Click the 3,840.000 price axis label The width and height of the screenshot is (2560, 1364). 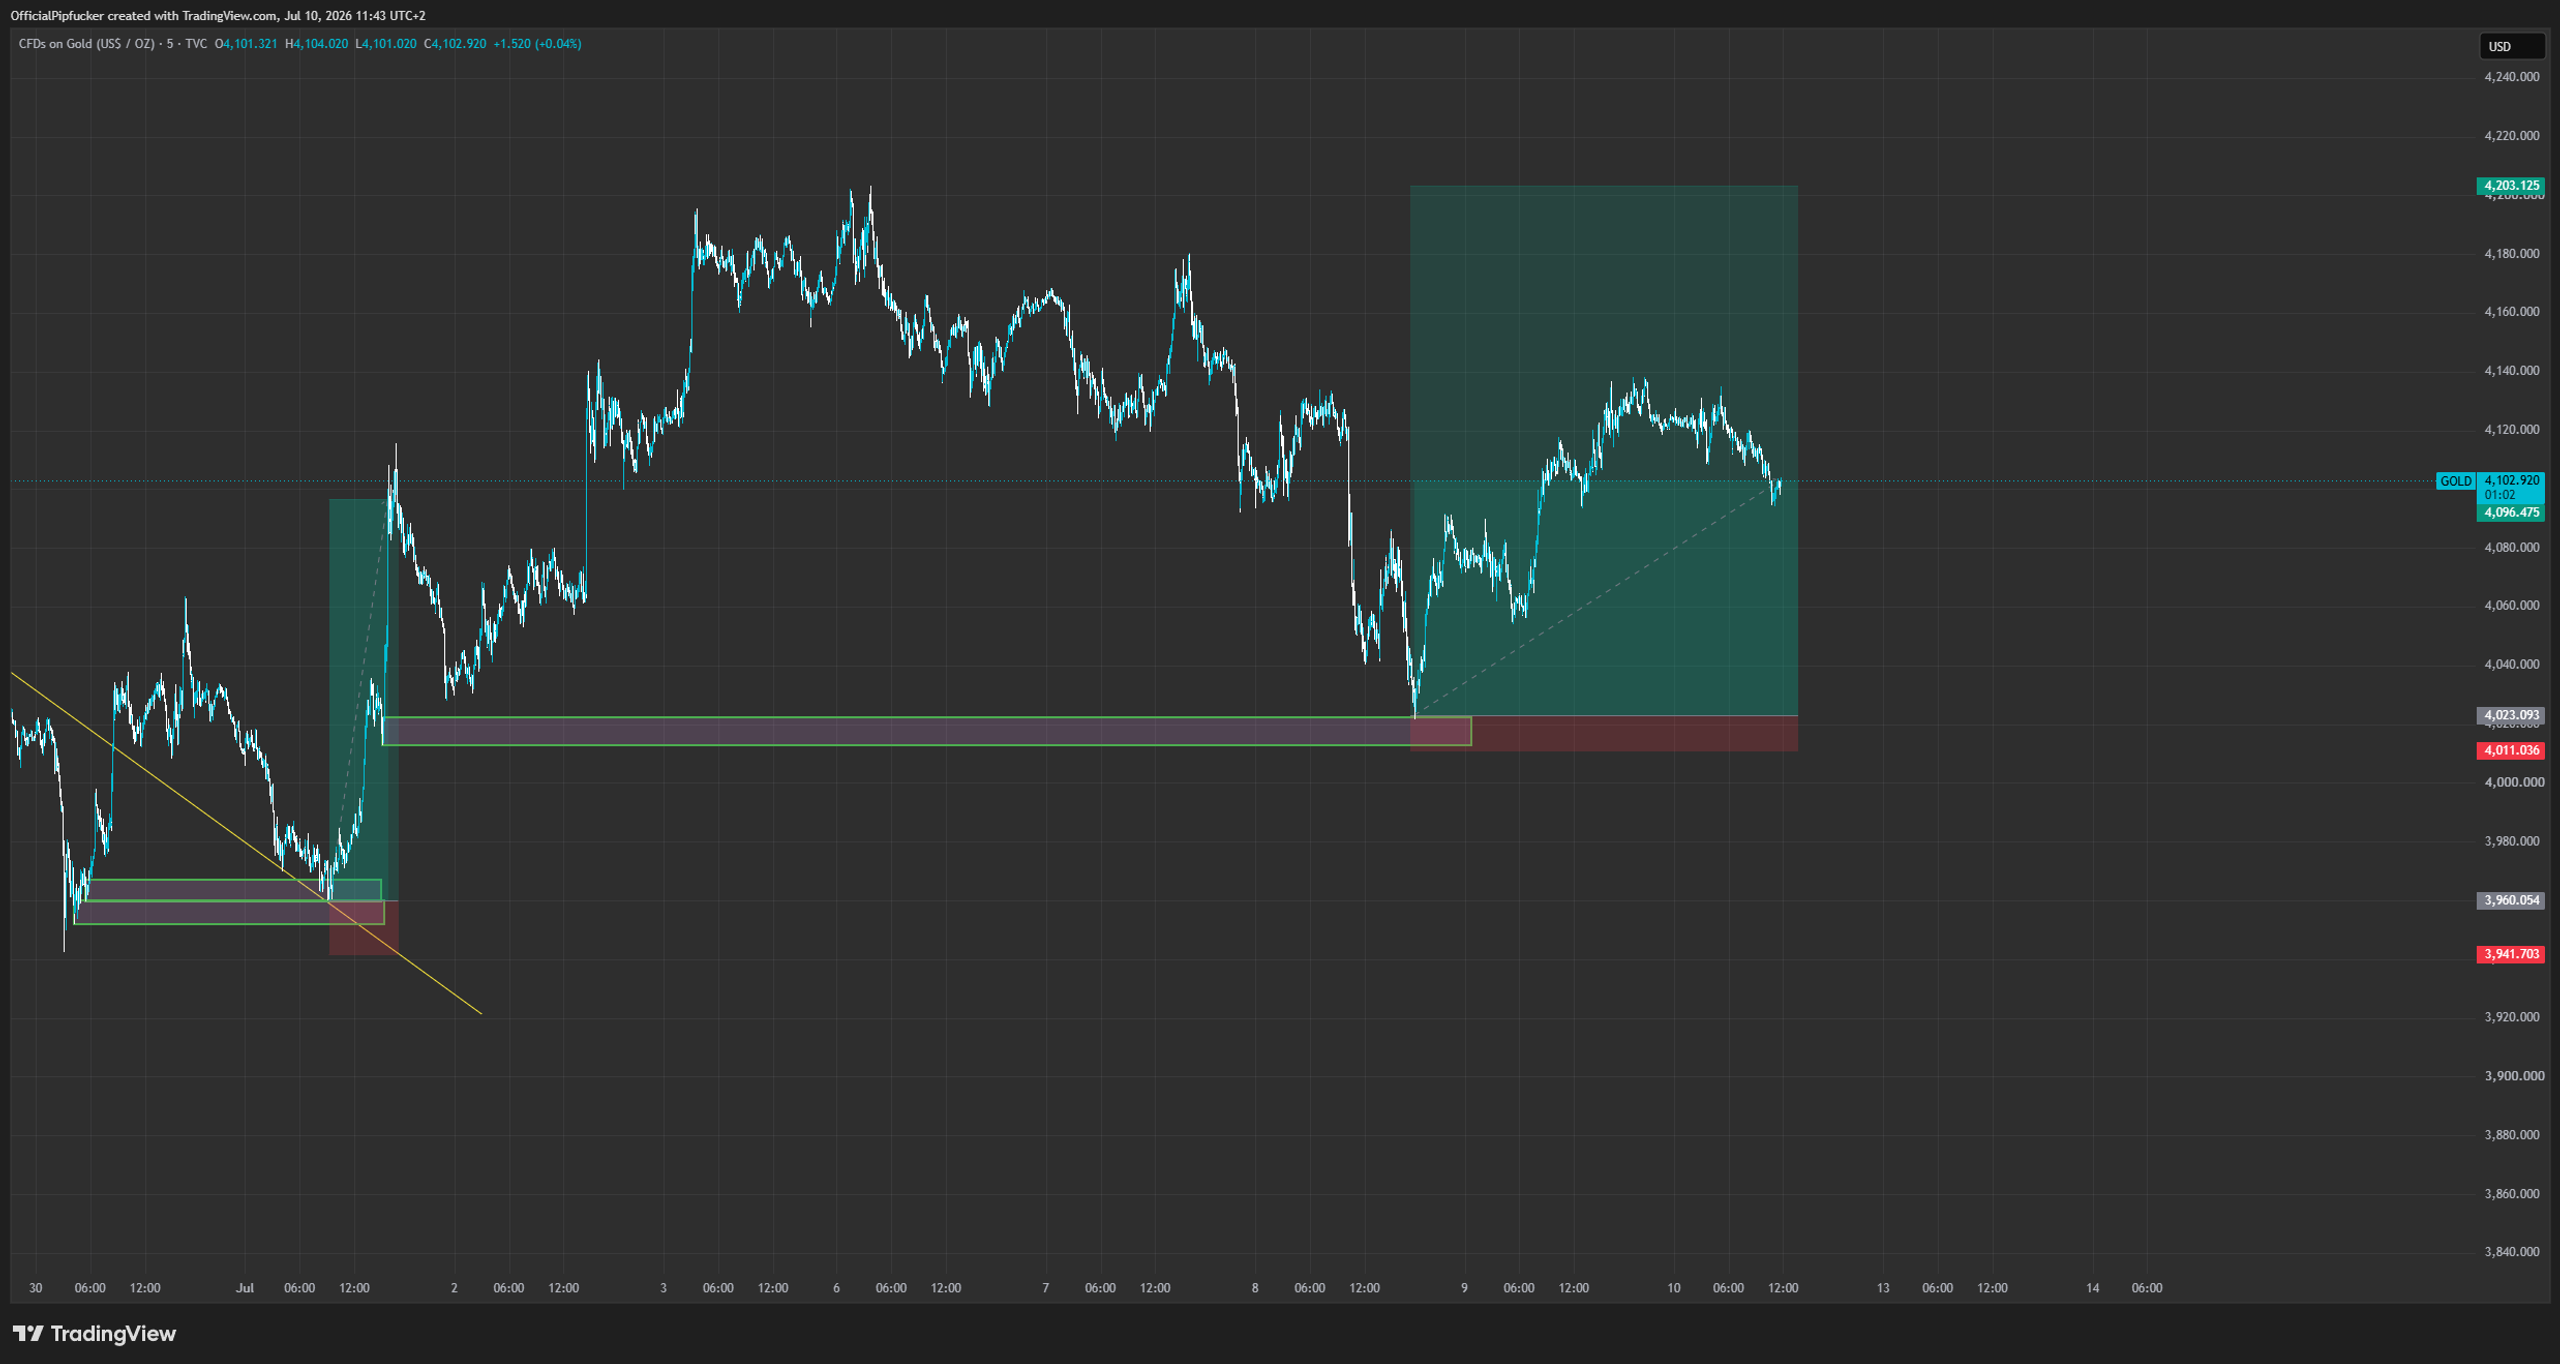[x=2511, y=1252]
